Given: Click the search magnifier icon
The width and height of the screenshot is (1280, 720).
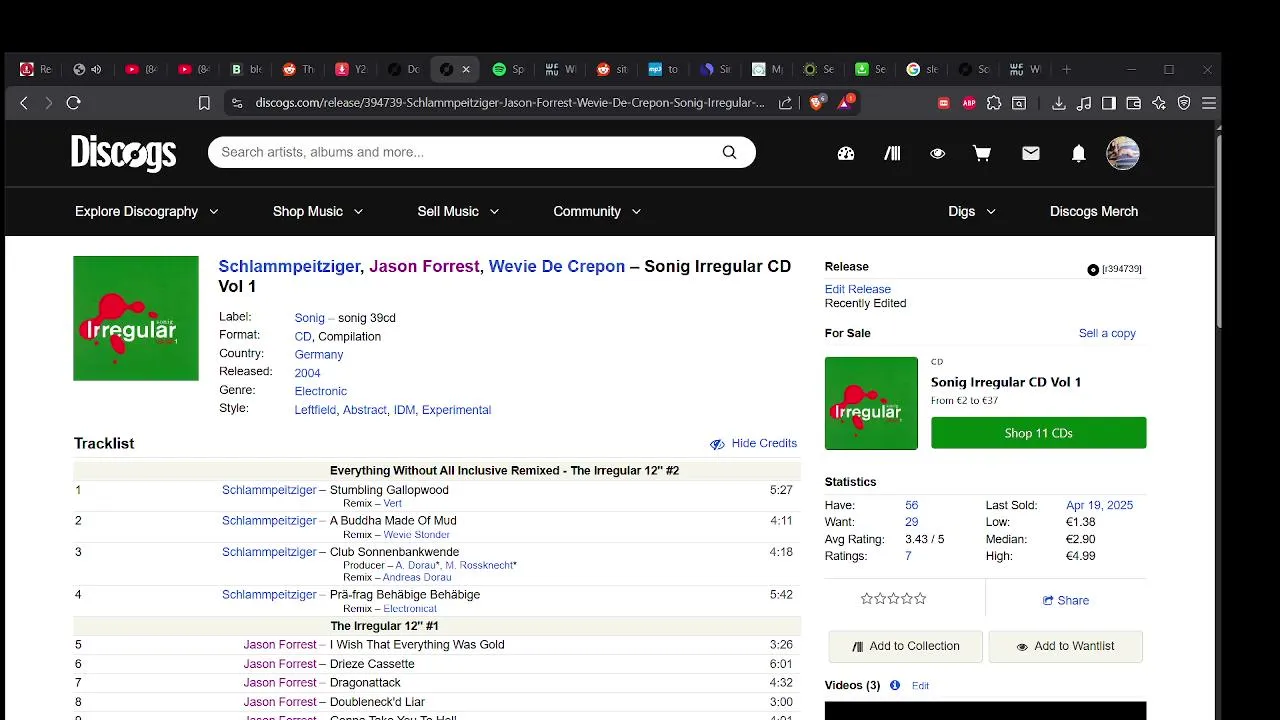Looking at the screenshot, I should point(729,152).
